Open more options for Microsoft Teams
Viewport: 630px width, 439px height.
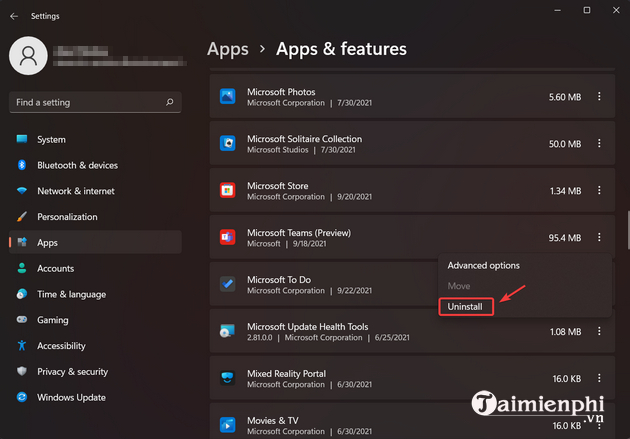pyautogui.click(x=599, y=237)
